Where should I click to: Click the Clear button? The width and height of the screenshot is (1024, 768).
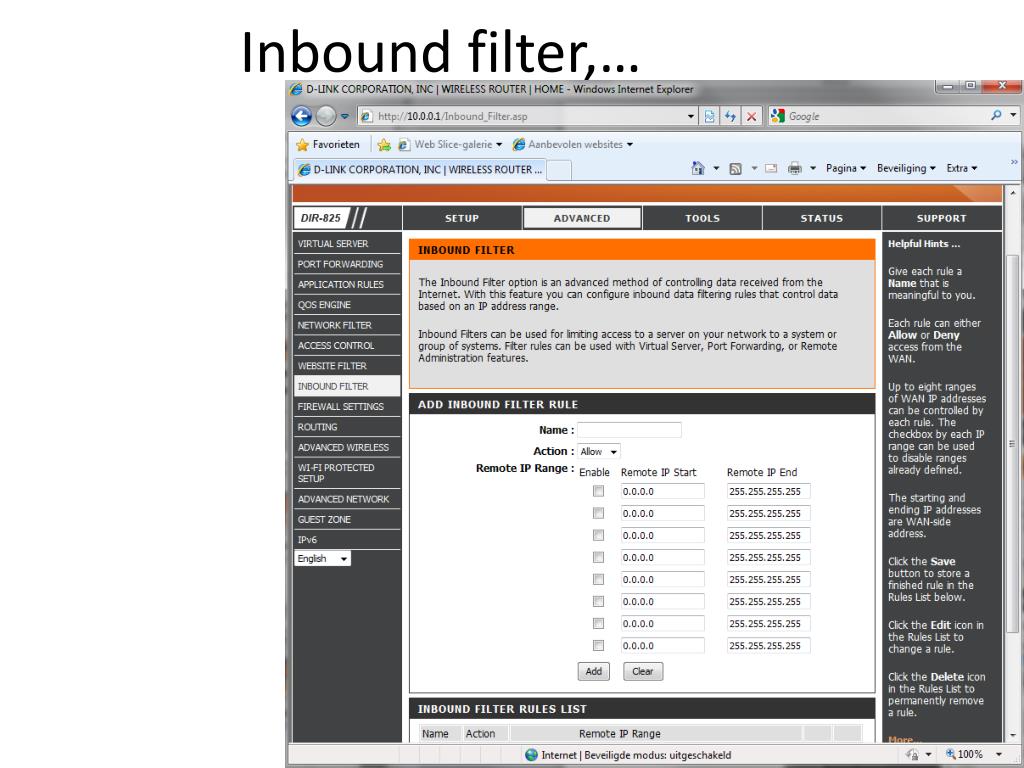(x=643, y=671)
